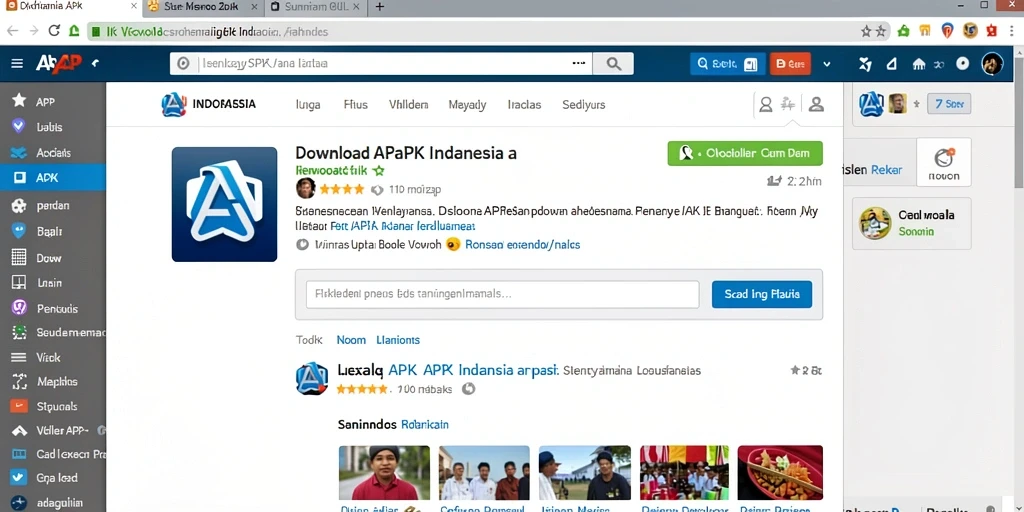Reload the page with browser refresh button

(54, 31)
